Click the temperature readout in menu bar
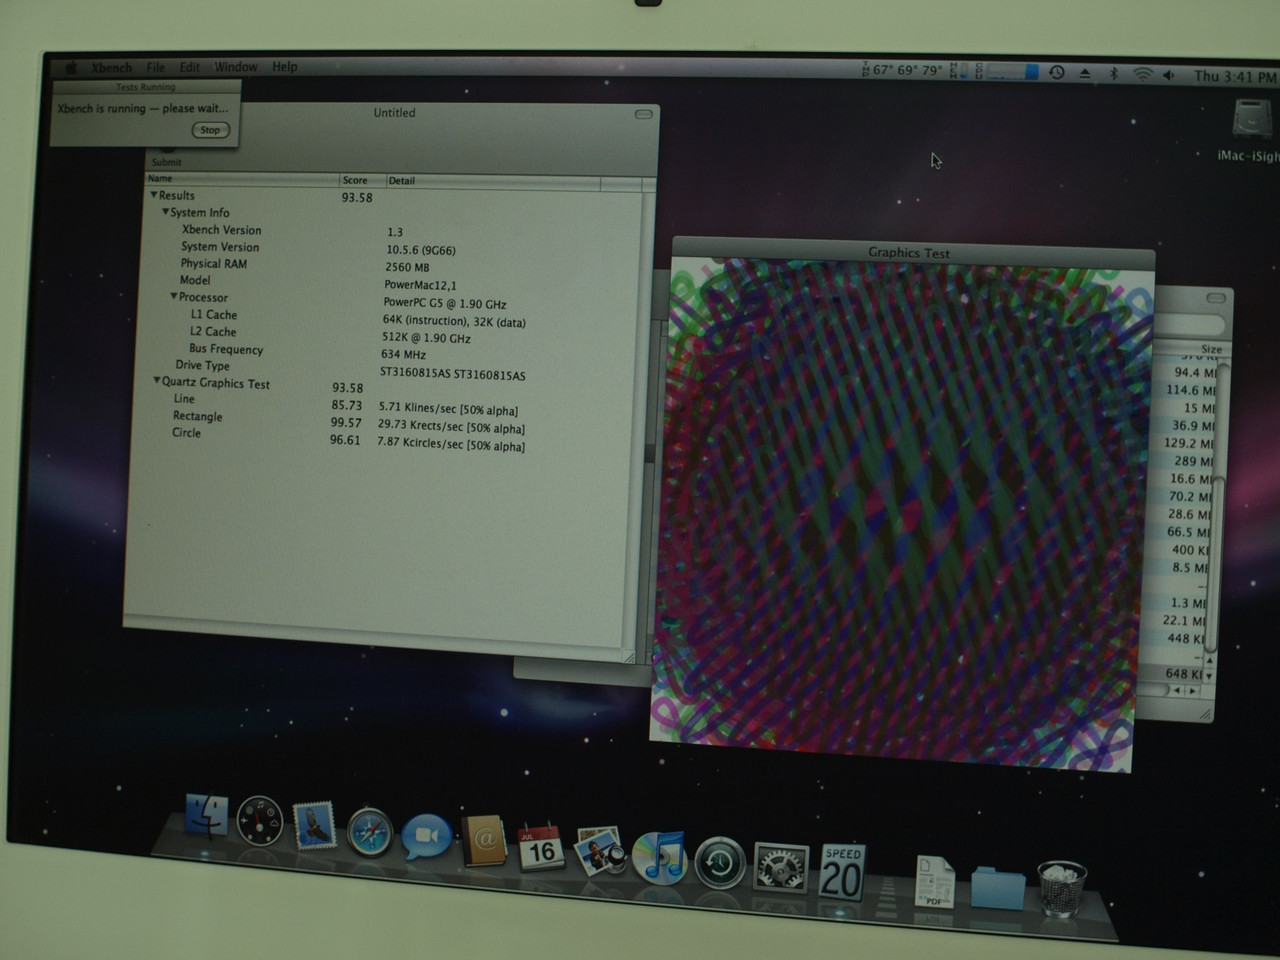 click(901, 70)
